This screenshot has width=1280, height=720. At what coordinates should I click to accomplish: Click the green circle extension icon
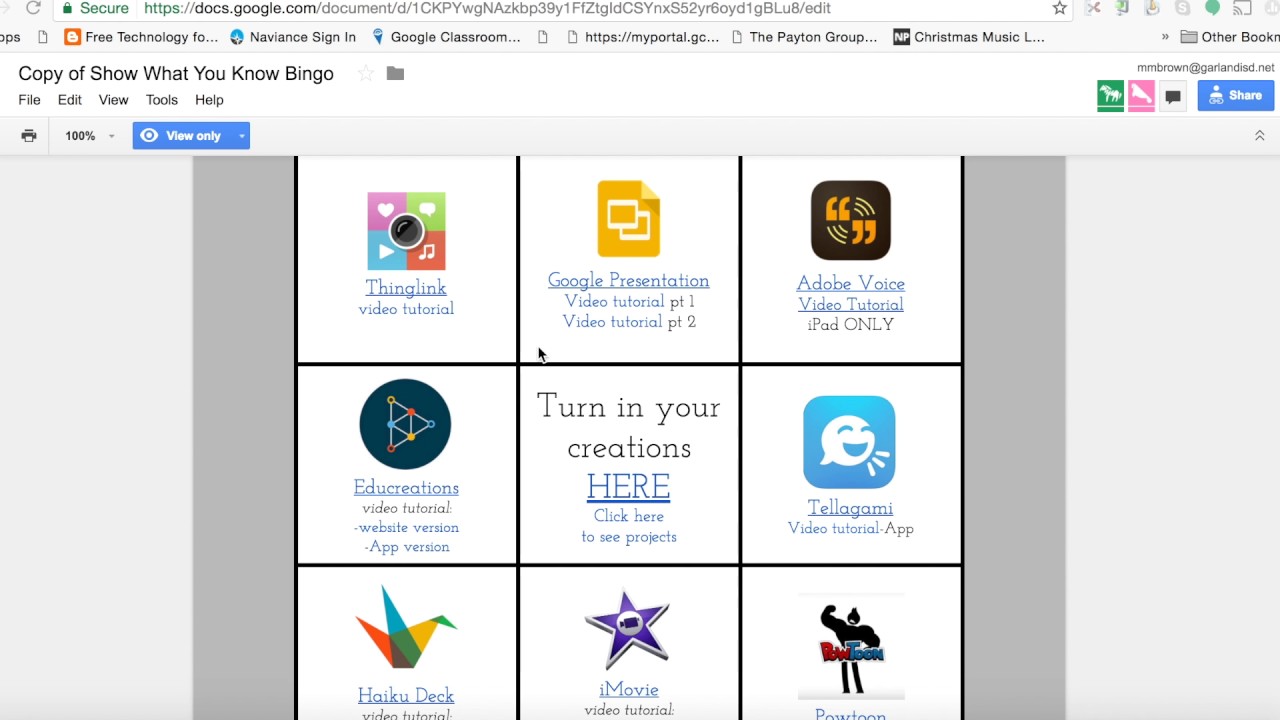coord(1213,8)
